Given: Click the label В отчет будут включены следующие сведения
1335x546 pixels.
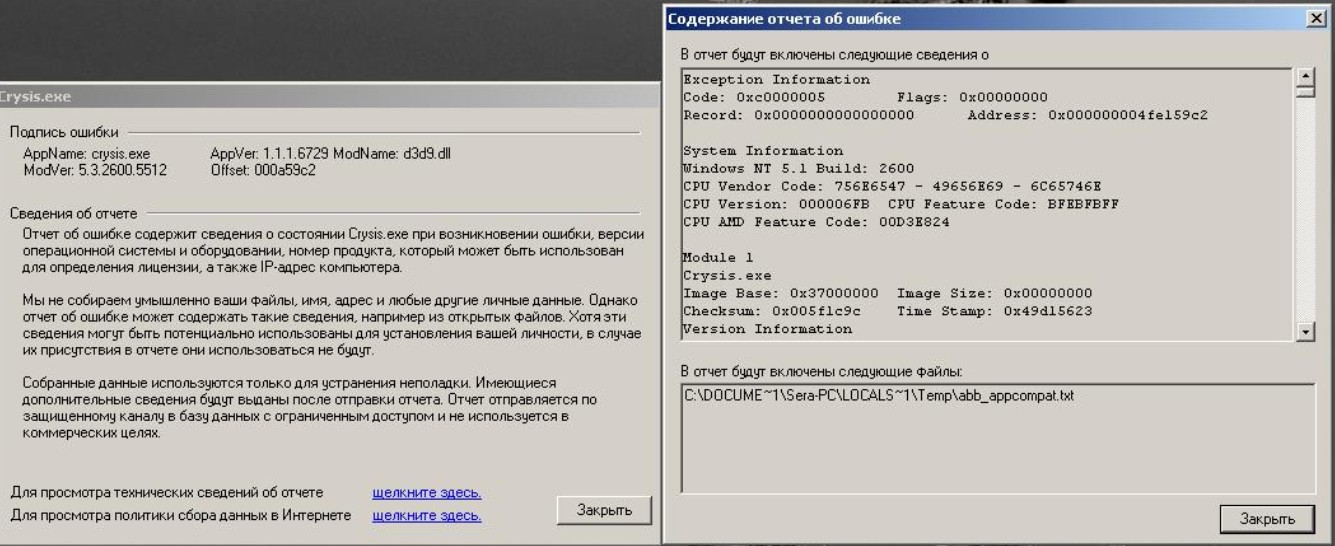Looking at the screenshot, I should (835, 55).
